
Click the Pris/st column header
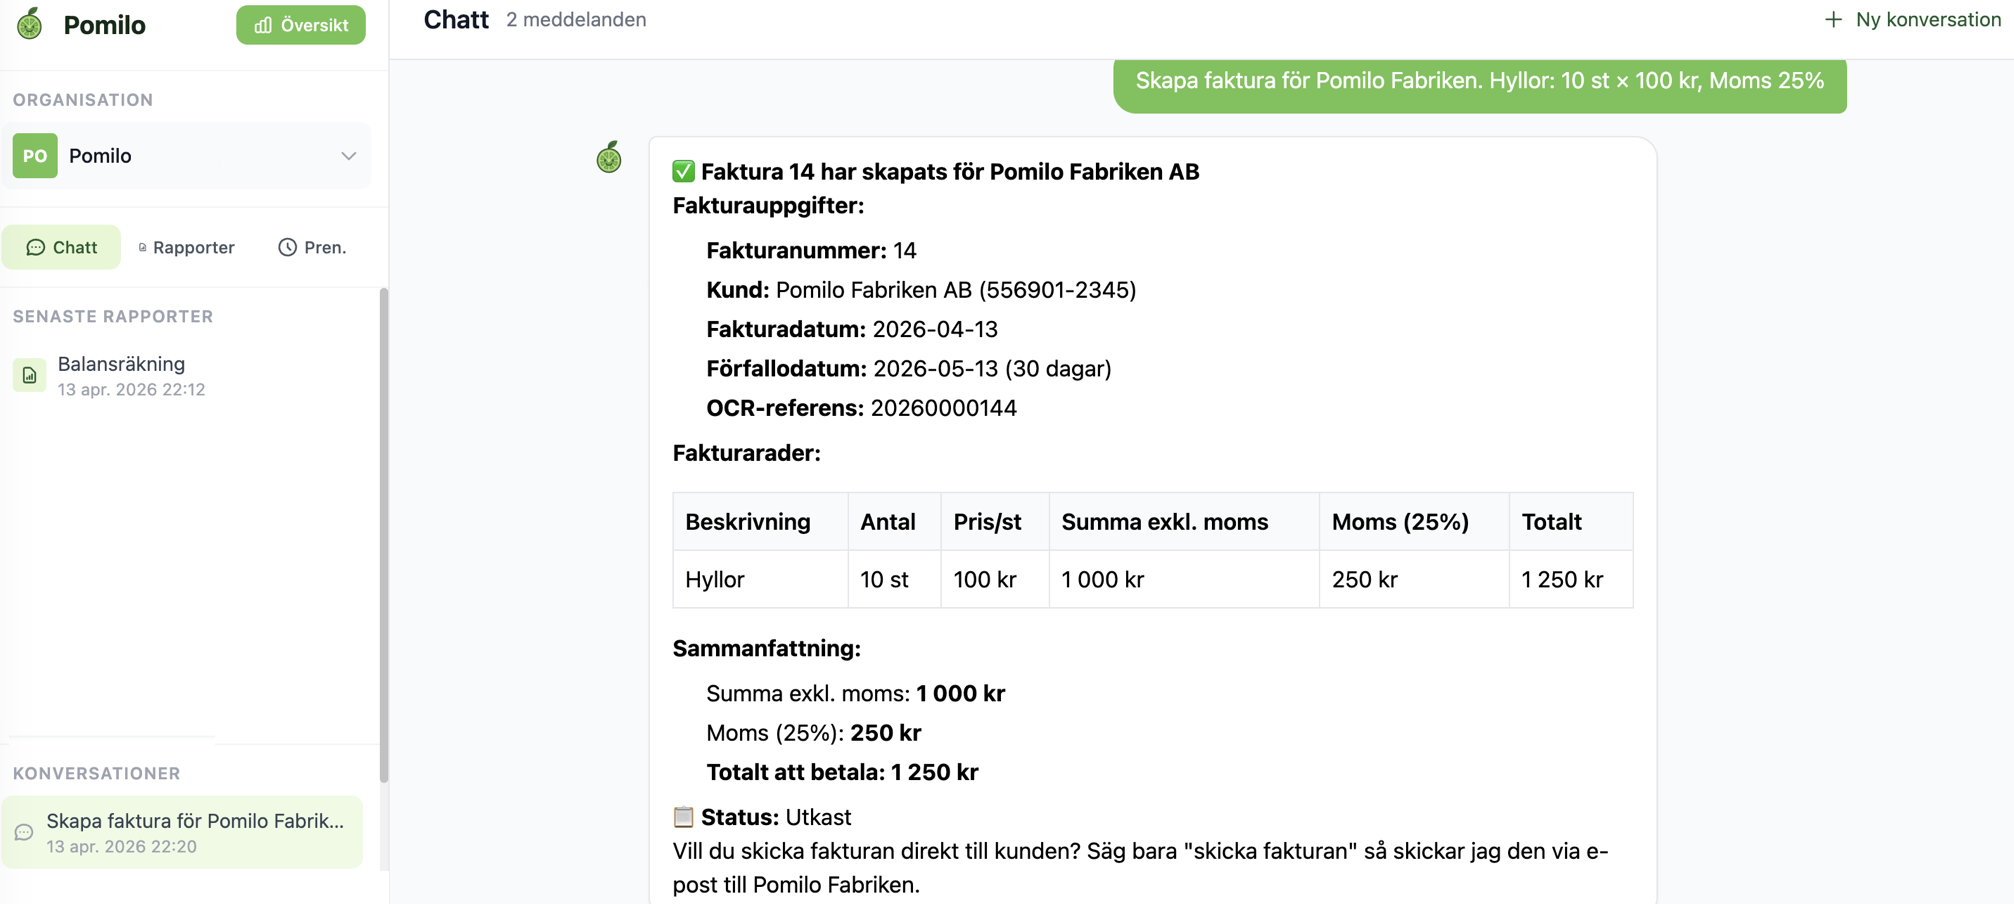click(x=995, y=522)
